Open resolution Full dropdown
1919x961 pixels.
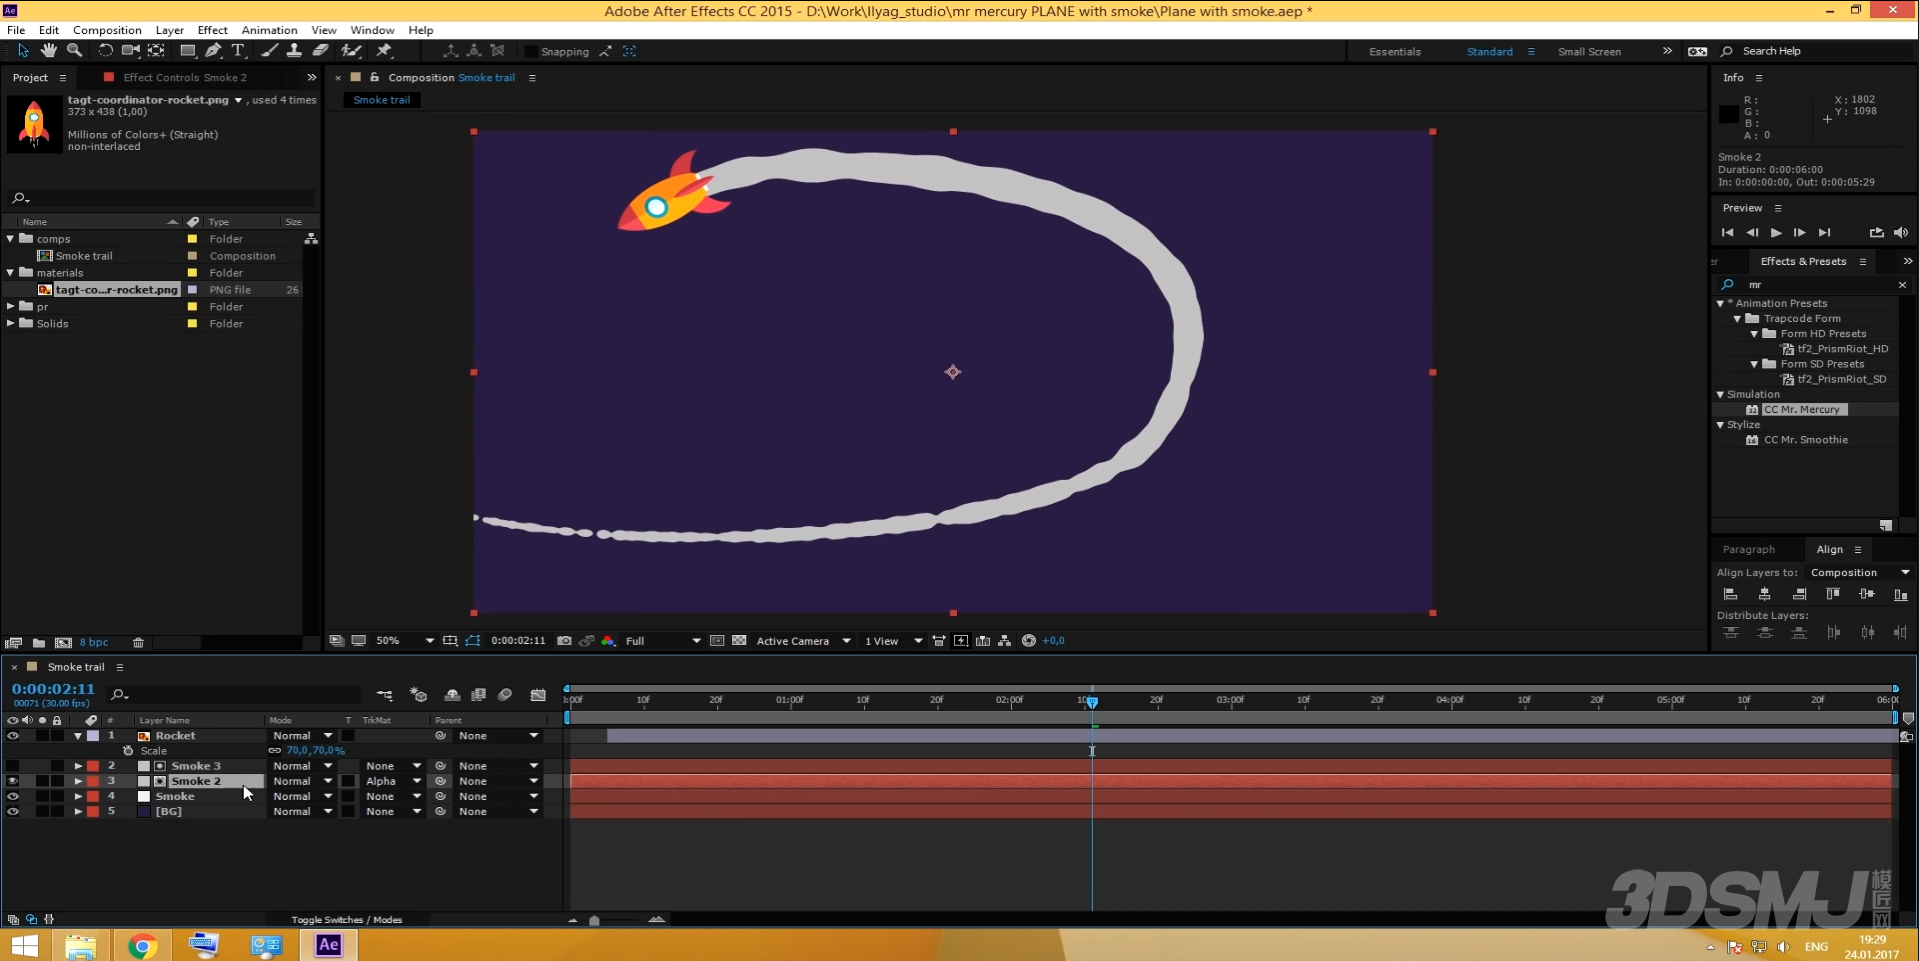pyautogui.click(x=662, y=641)
